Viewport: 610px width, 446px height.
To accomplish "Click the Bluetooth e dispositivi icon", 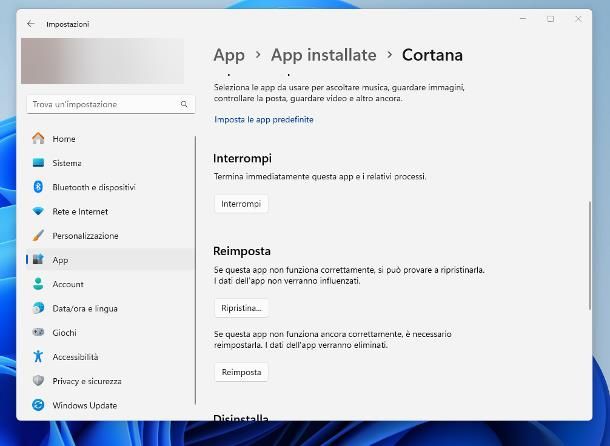I will pos(38,187).
